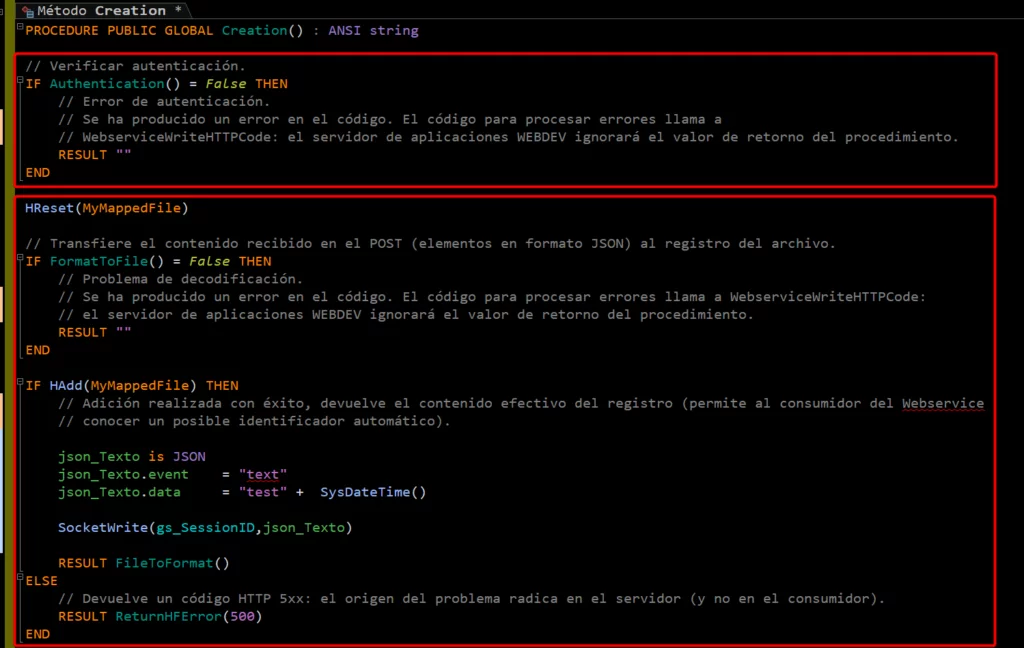Select the Método Creation editor tab

tap(104, 10)
